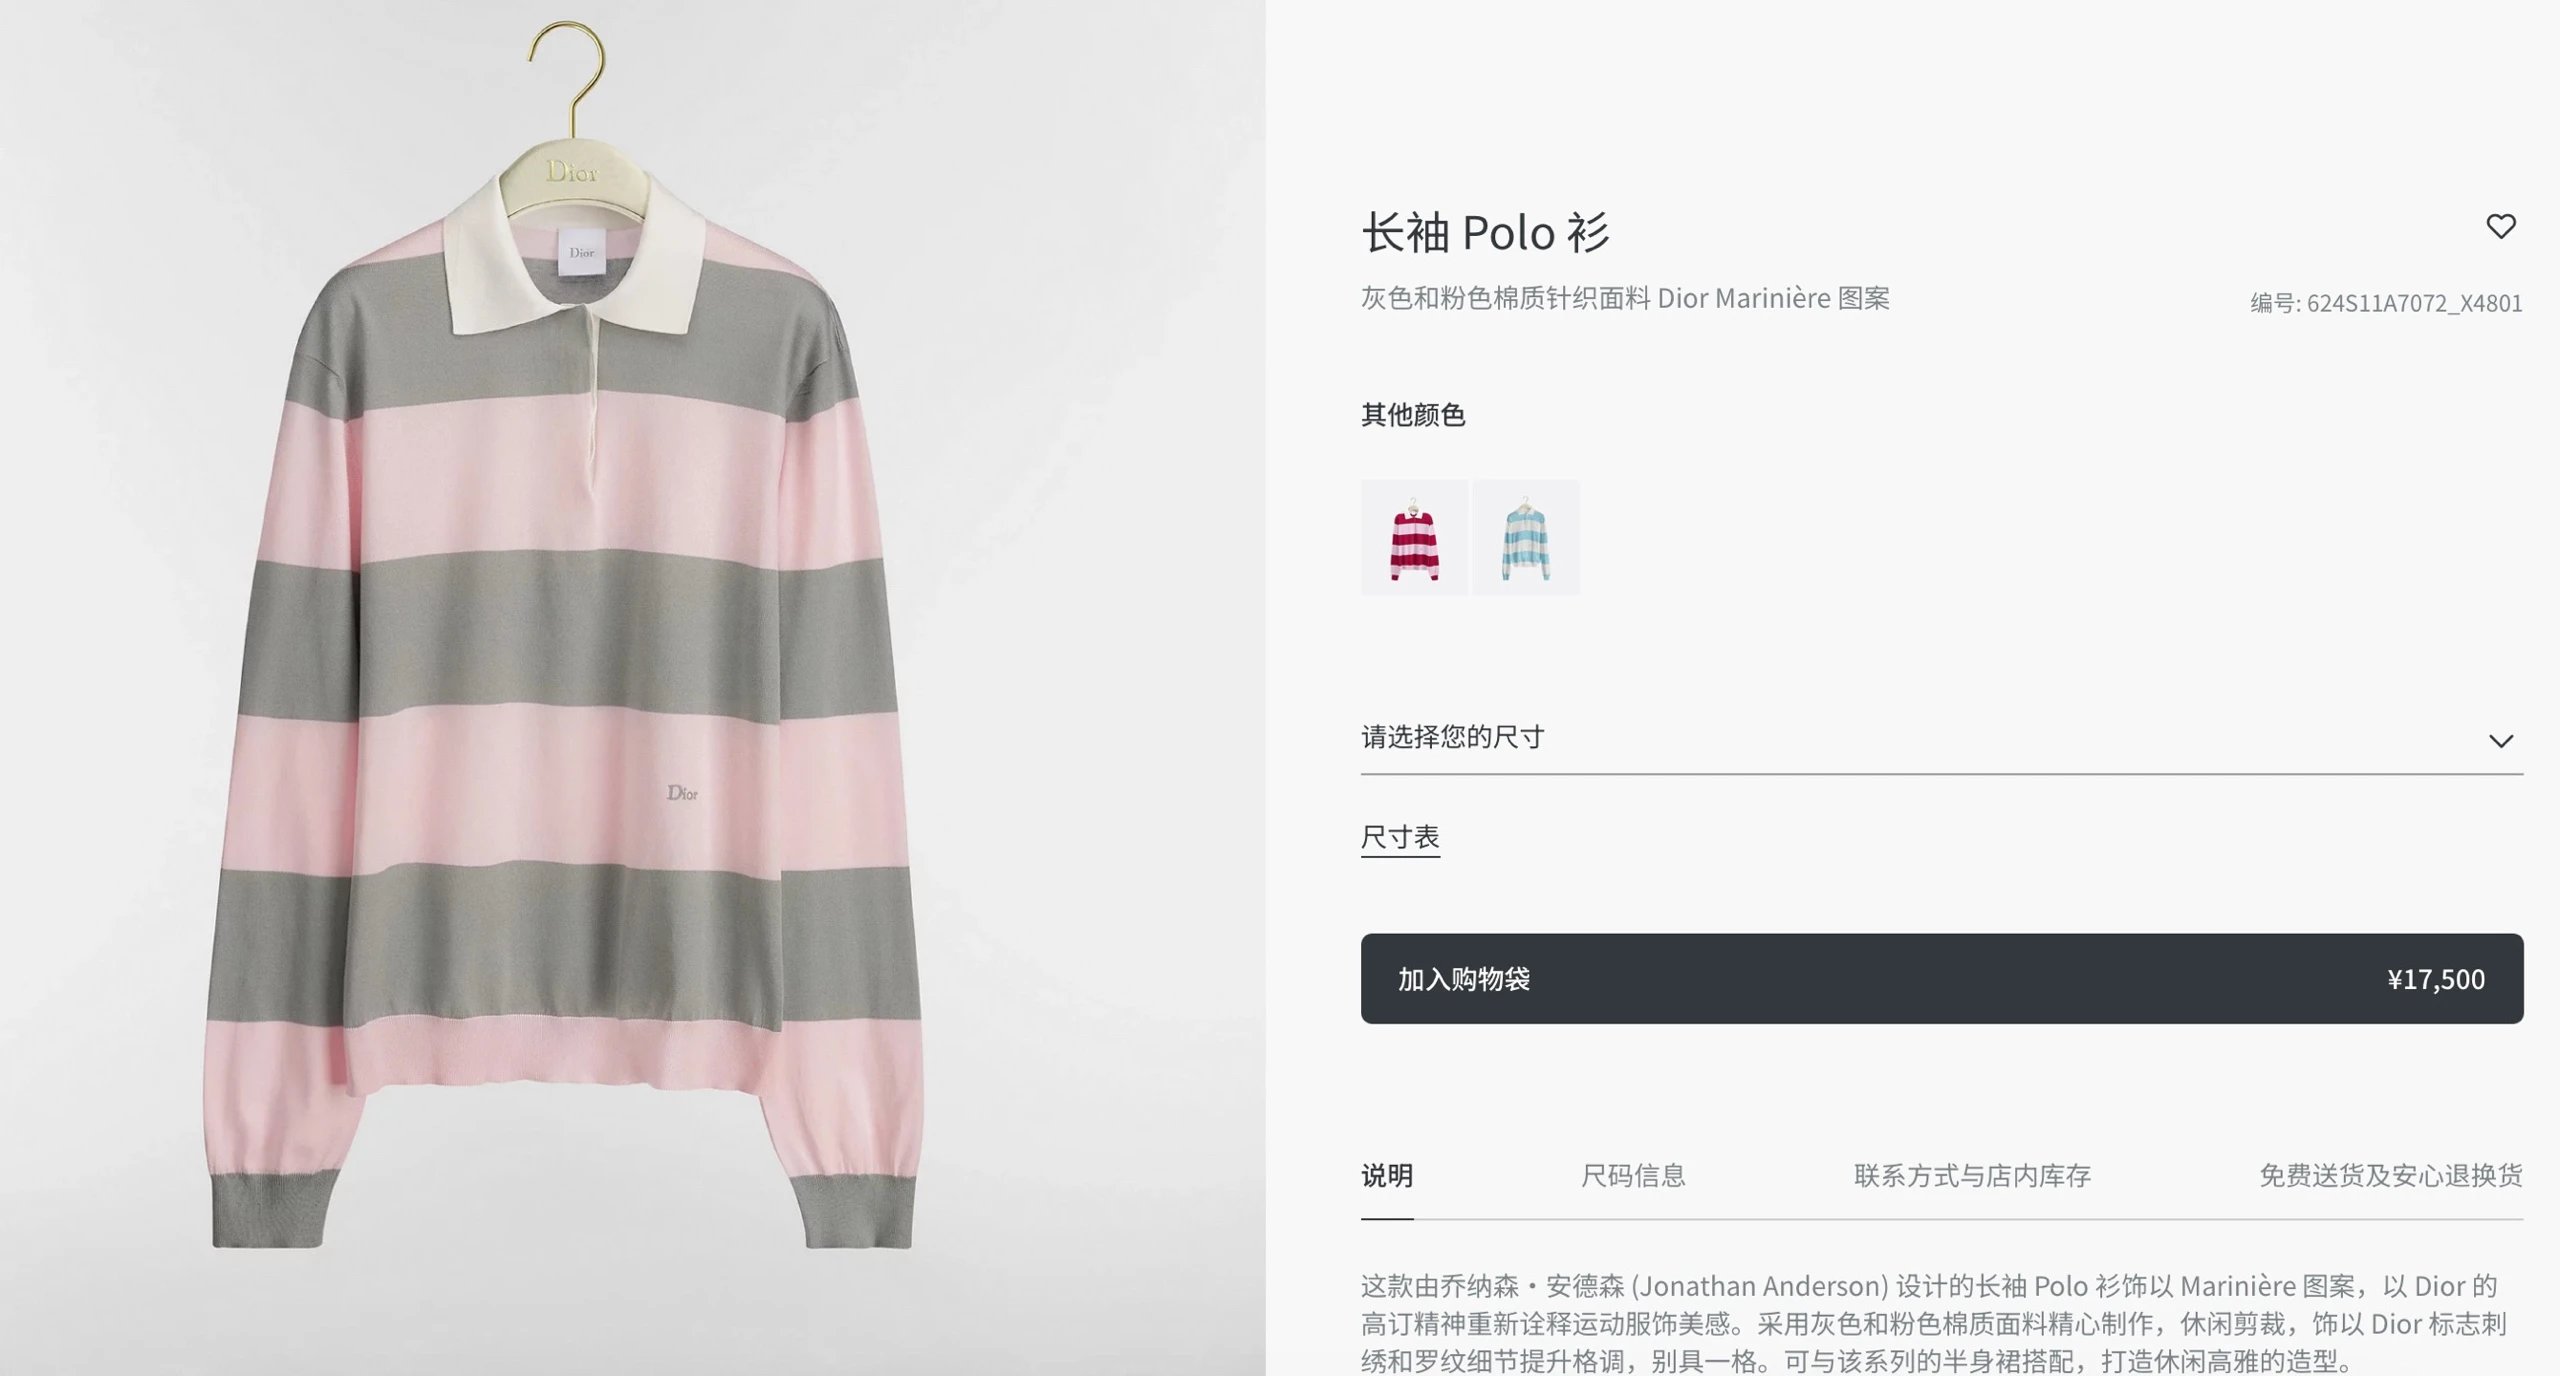Click the 其他颜色 heading
The height and width of the screenshot is (1376, 2560).
(x=1413, y=415)
